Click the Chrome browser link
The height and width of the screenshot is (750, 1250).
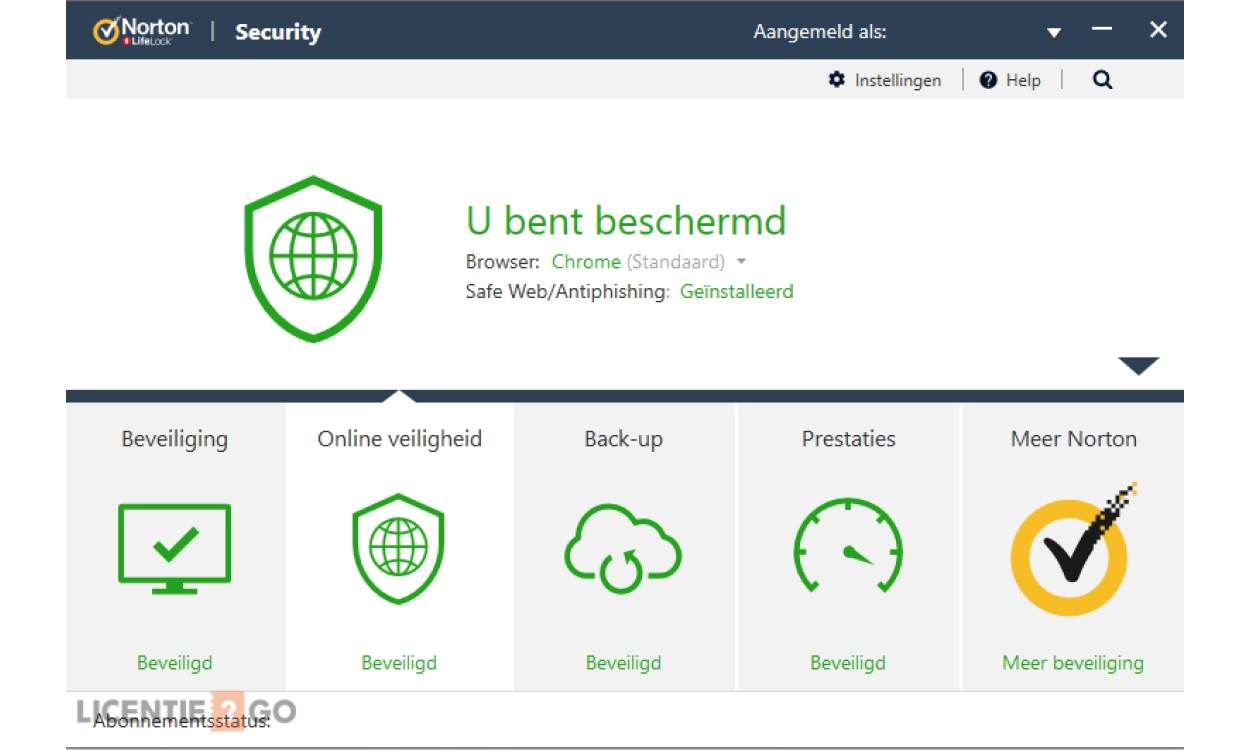(x=586, y=262)
